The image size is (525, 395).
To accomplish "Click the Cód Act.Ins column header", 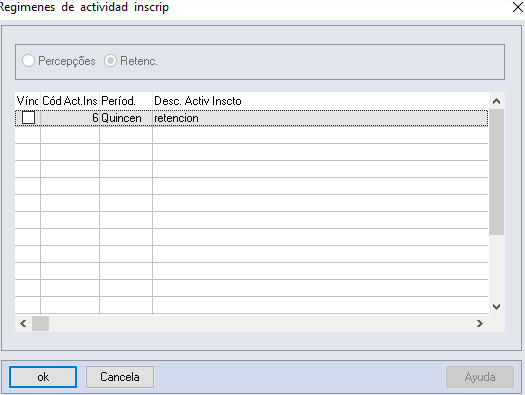I will tap(70, 101).
